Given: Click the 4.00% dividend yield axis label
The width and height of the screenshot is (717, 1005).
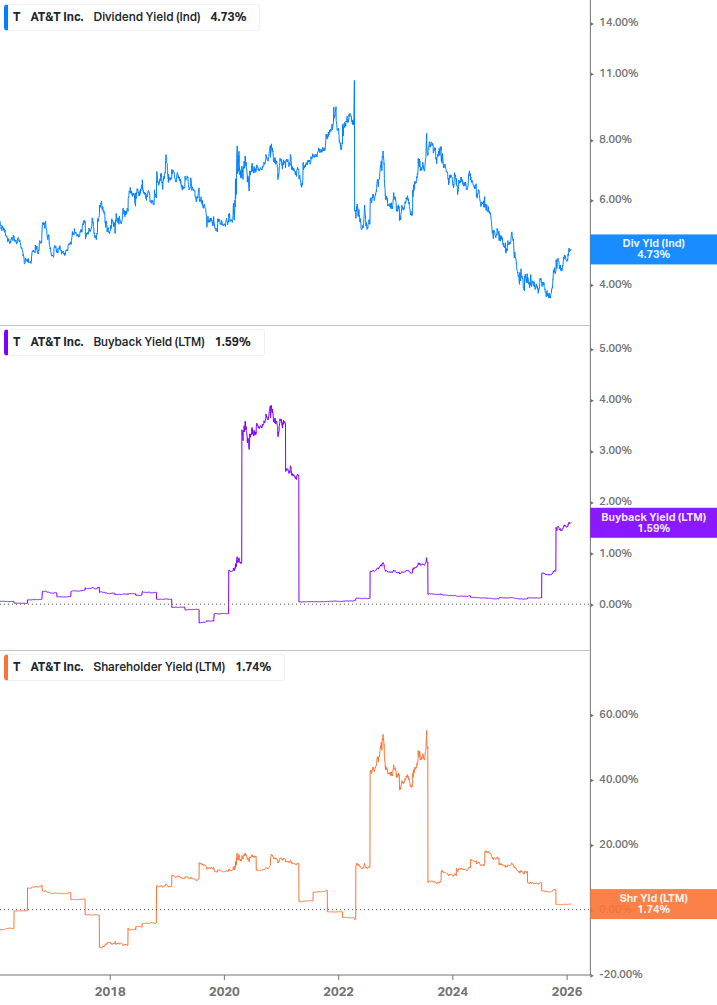Looking at the screenshot, I should (615, 285).
